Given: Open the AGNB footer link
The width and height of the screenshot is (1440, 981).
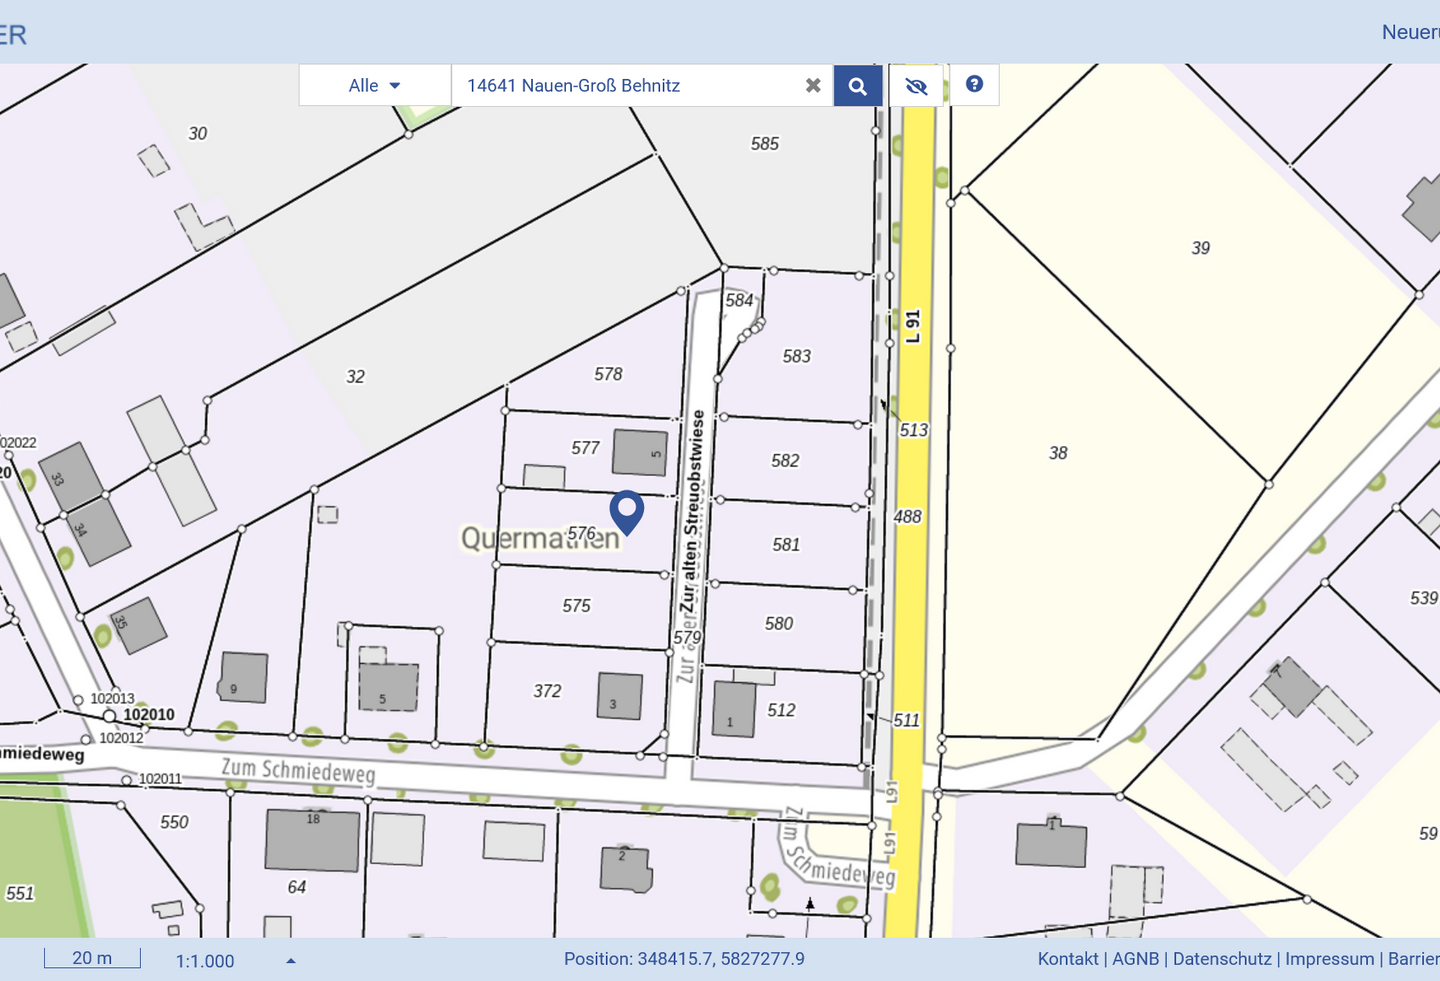Looking at the screenshot, I should 1135,959.
